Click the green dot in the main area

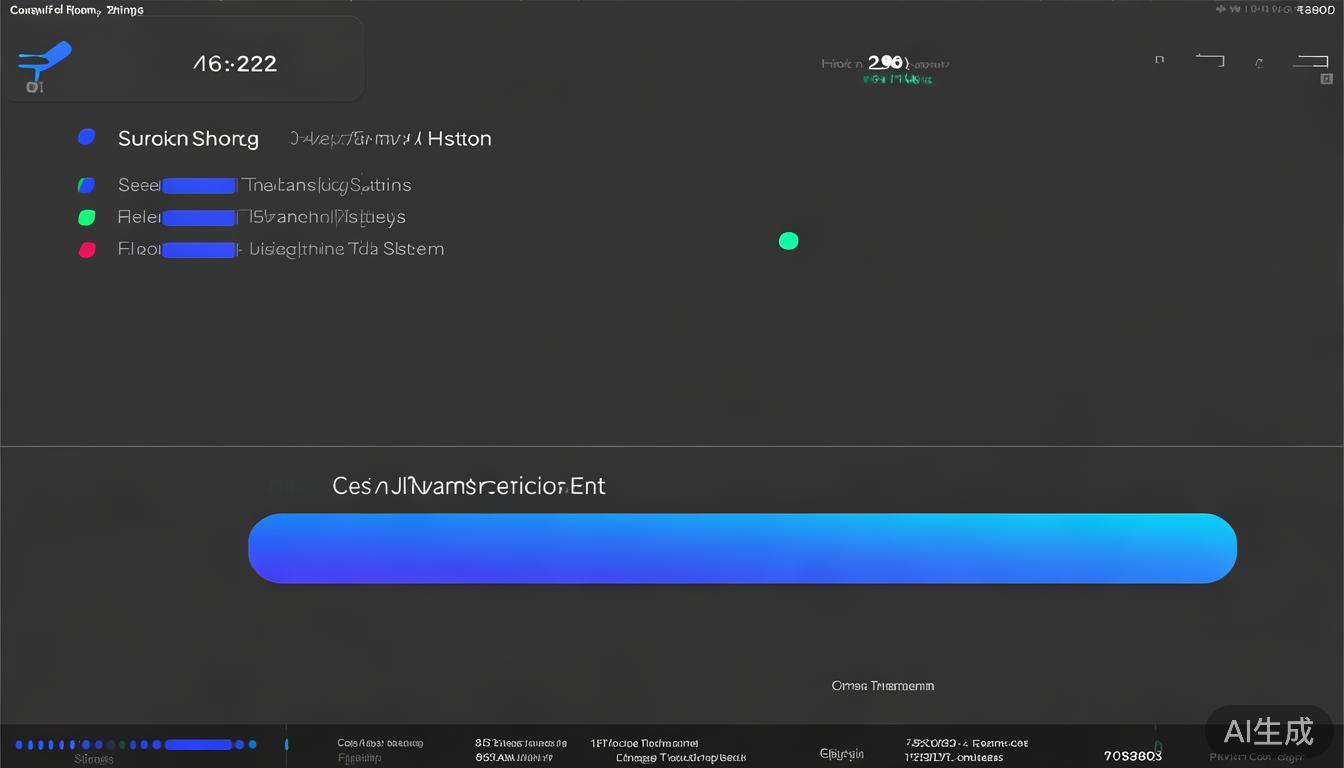[788, 240]
